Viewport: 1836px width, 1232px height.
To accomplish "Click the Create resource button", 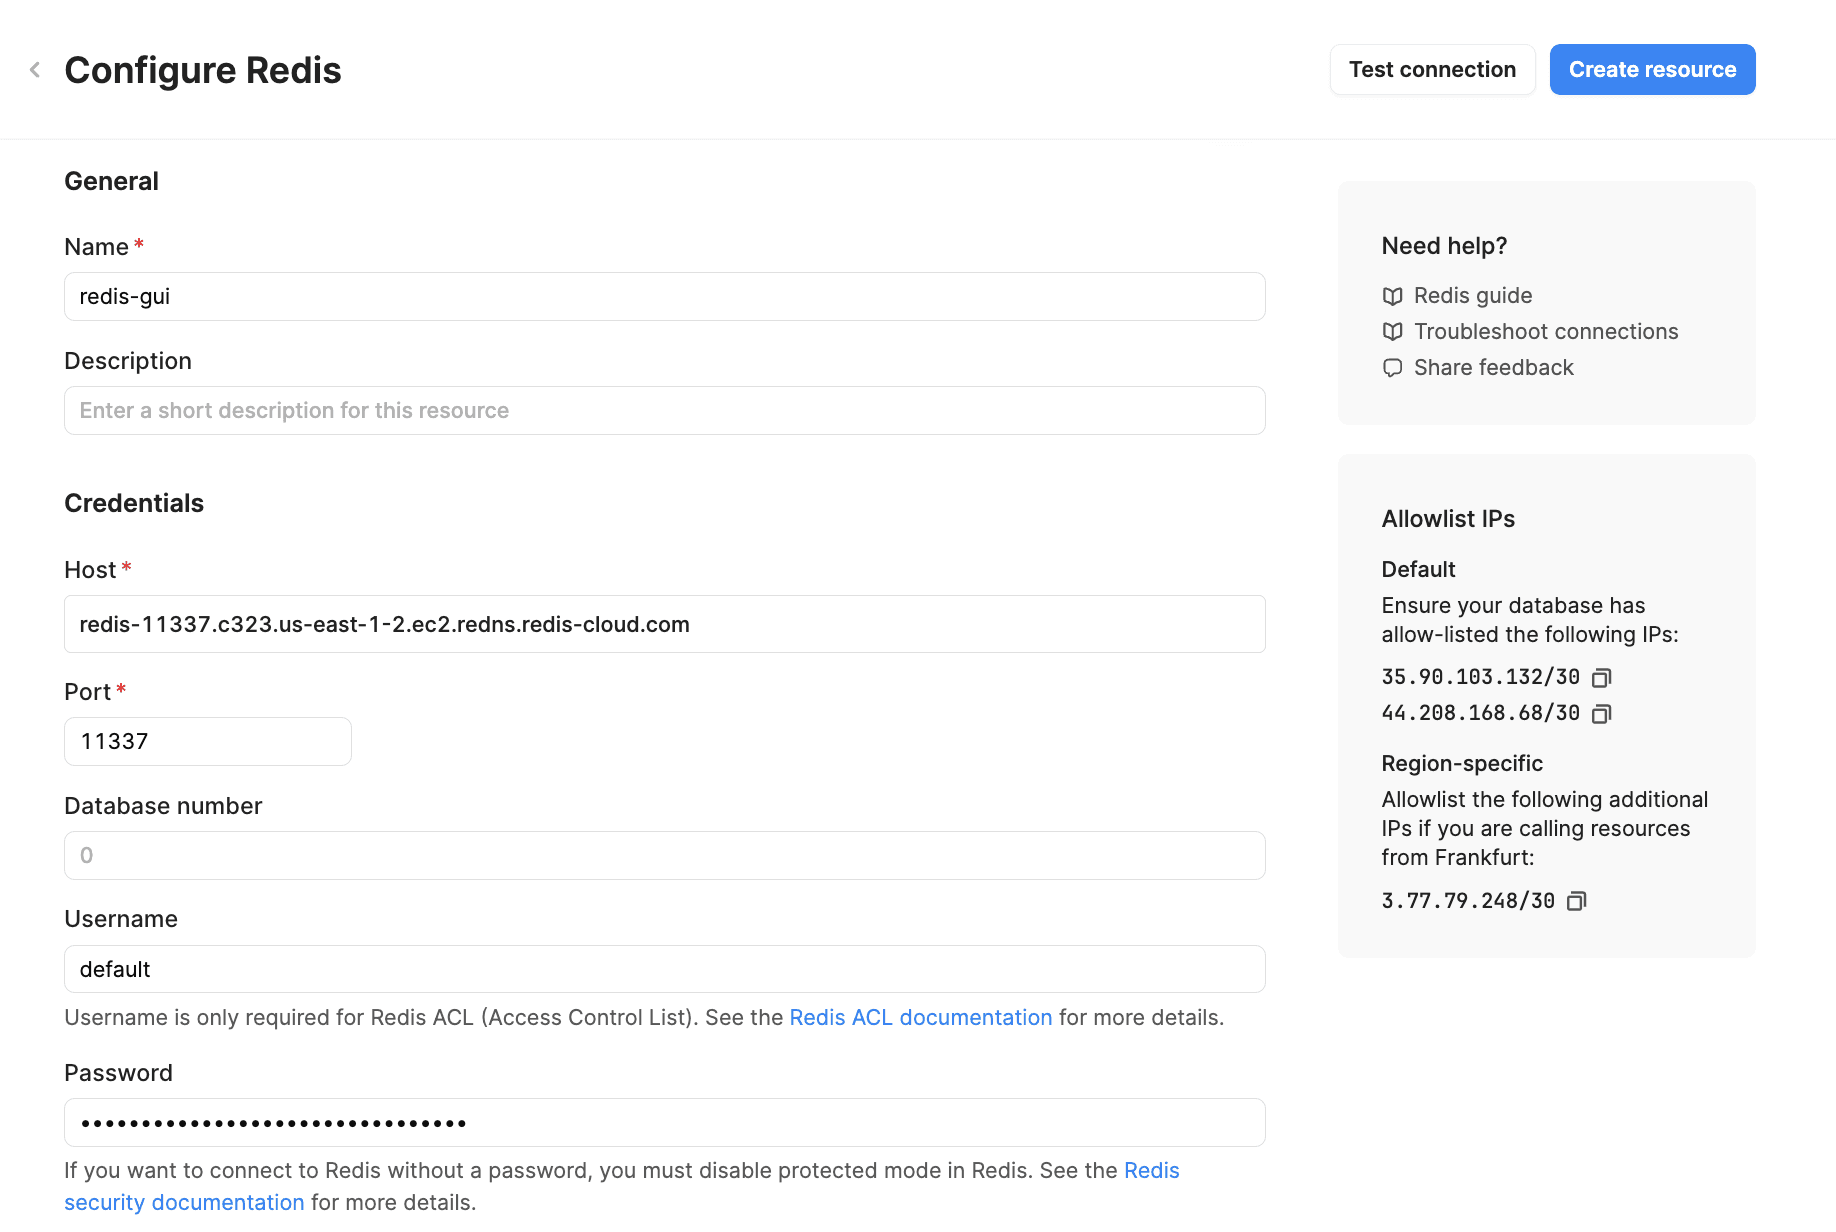I will pos(1652,70).
